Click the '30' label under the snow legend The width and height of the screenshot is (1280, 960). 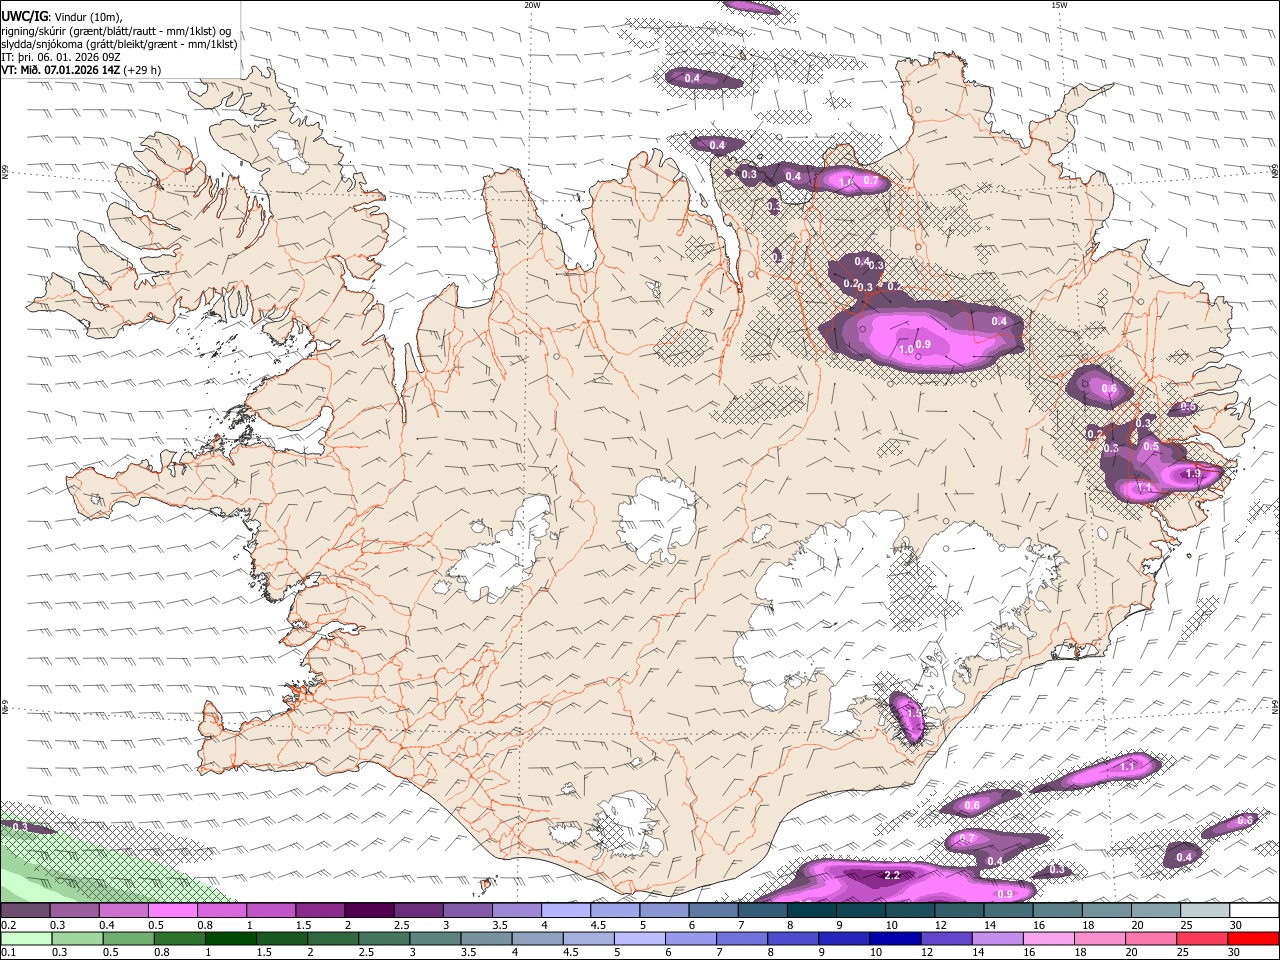pyautogui.click(x=1236, y=924)
